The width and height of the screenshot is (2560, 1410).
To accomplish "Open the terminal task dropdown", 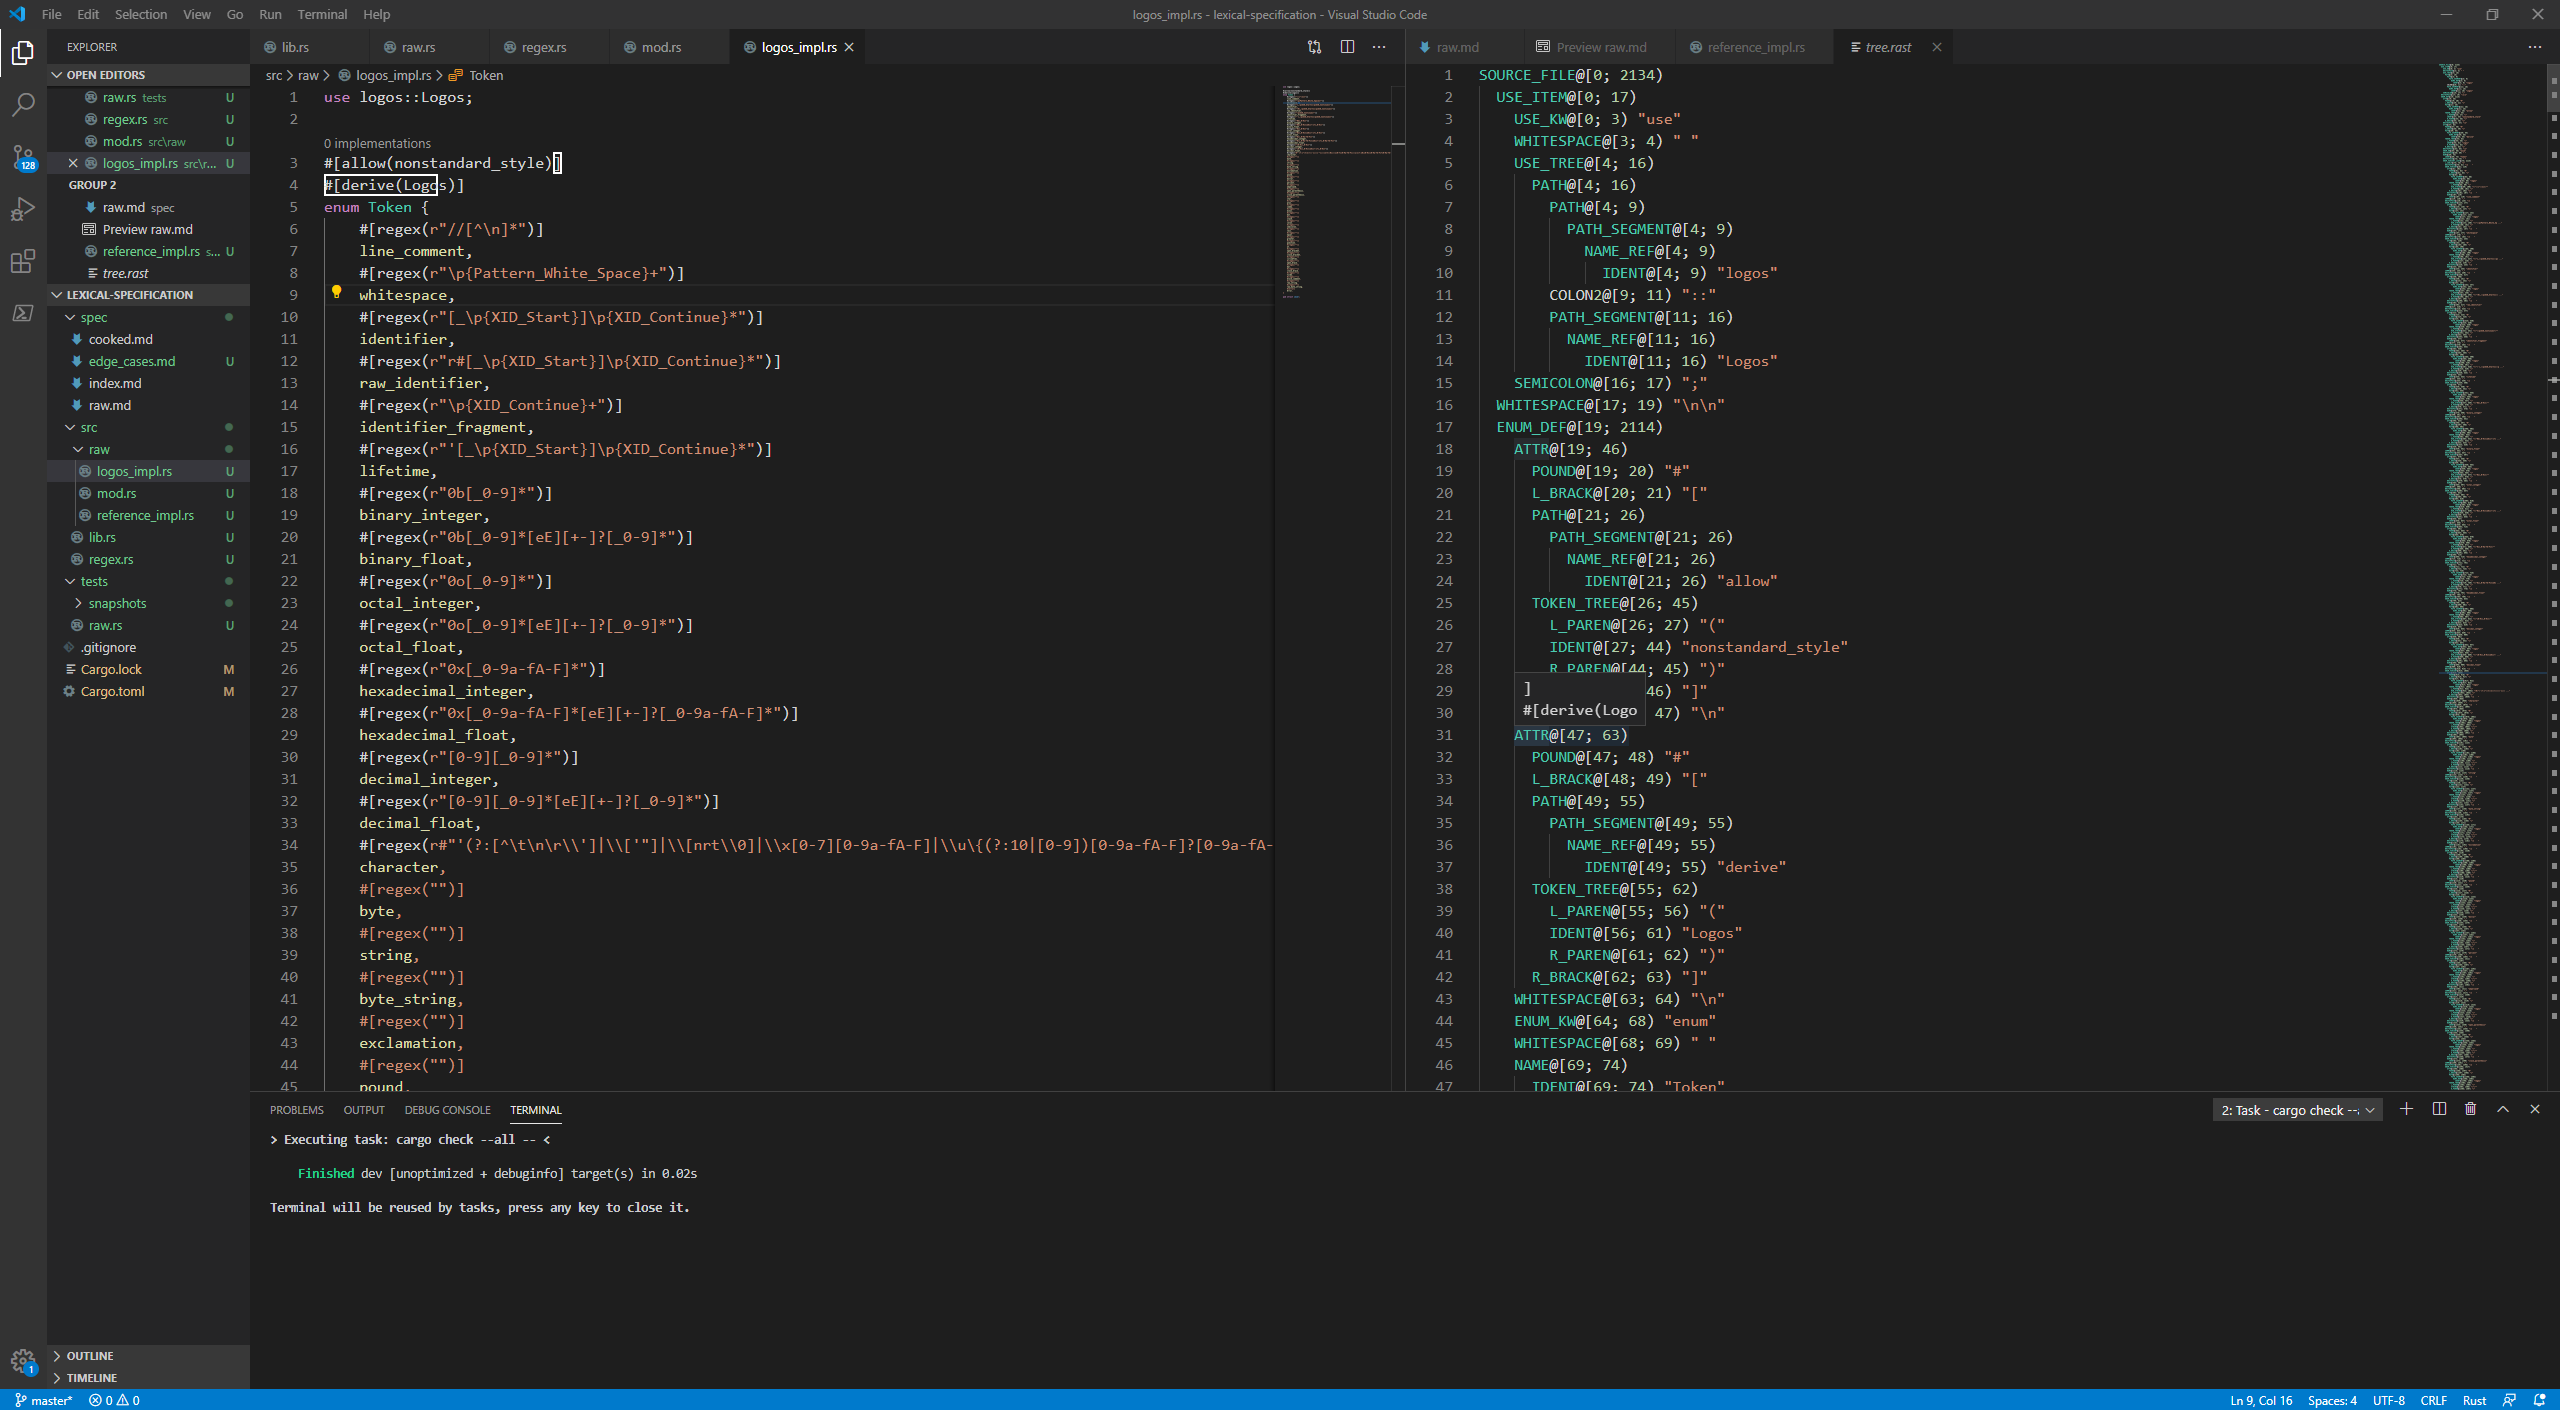I will pos(2369,1110).
